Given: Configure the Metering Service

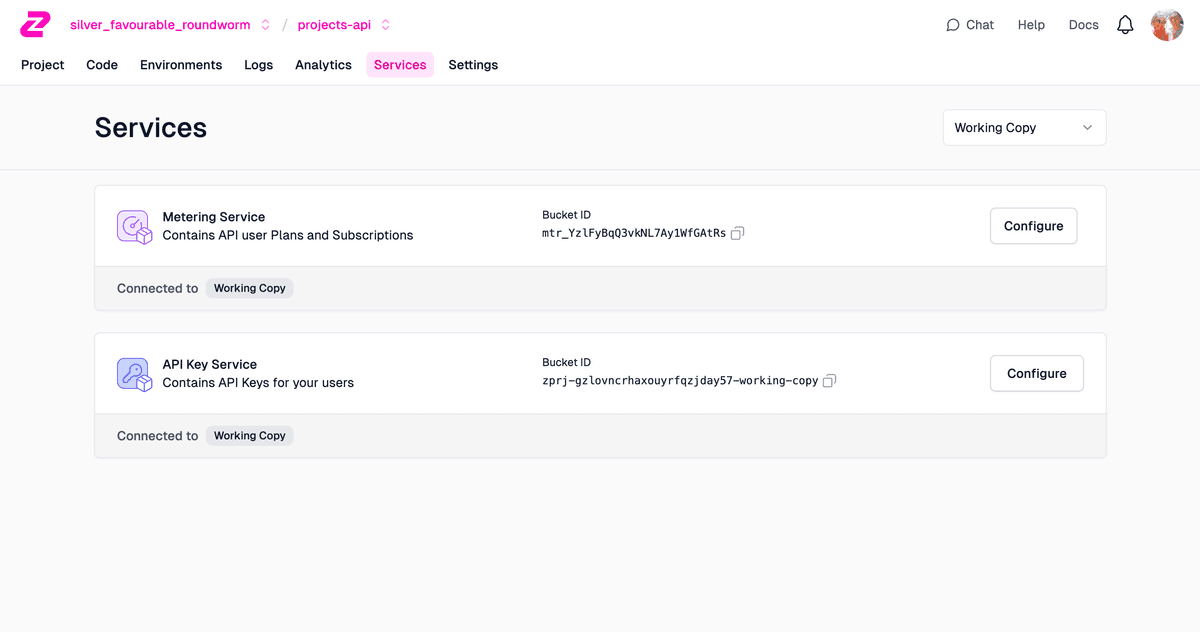Looking at the screenshot, I should point(1033,226).
